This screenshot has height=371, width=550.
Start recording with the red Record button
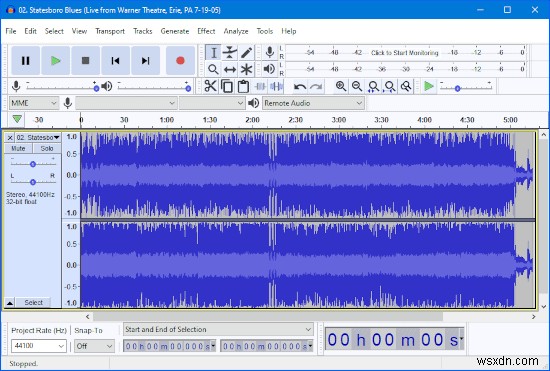(180, 61)
